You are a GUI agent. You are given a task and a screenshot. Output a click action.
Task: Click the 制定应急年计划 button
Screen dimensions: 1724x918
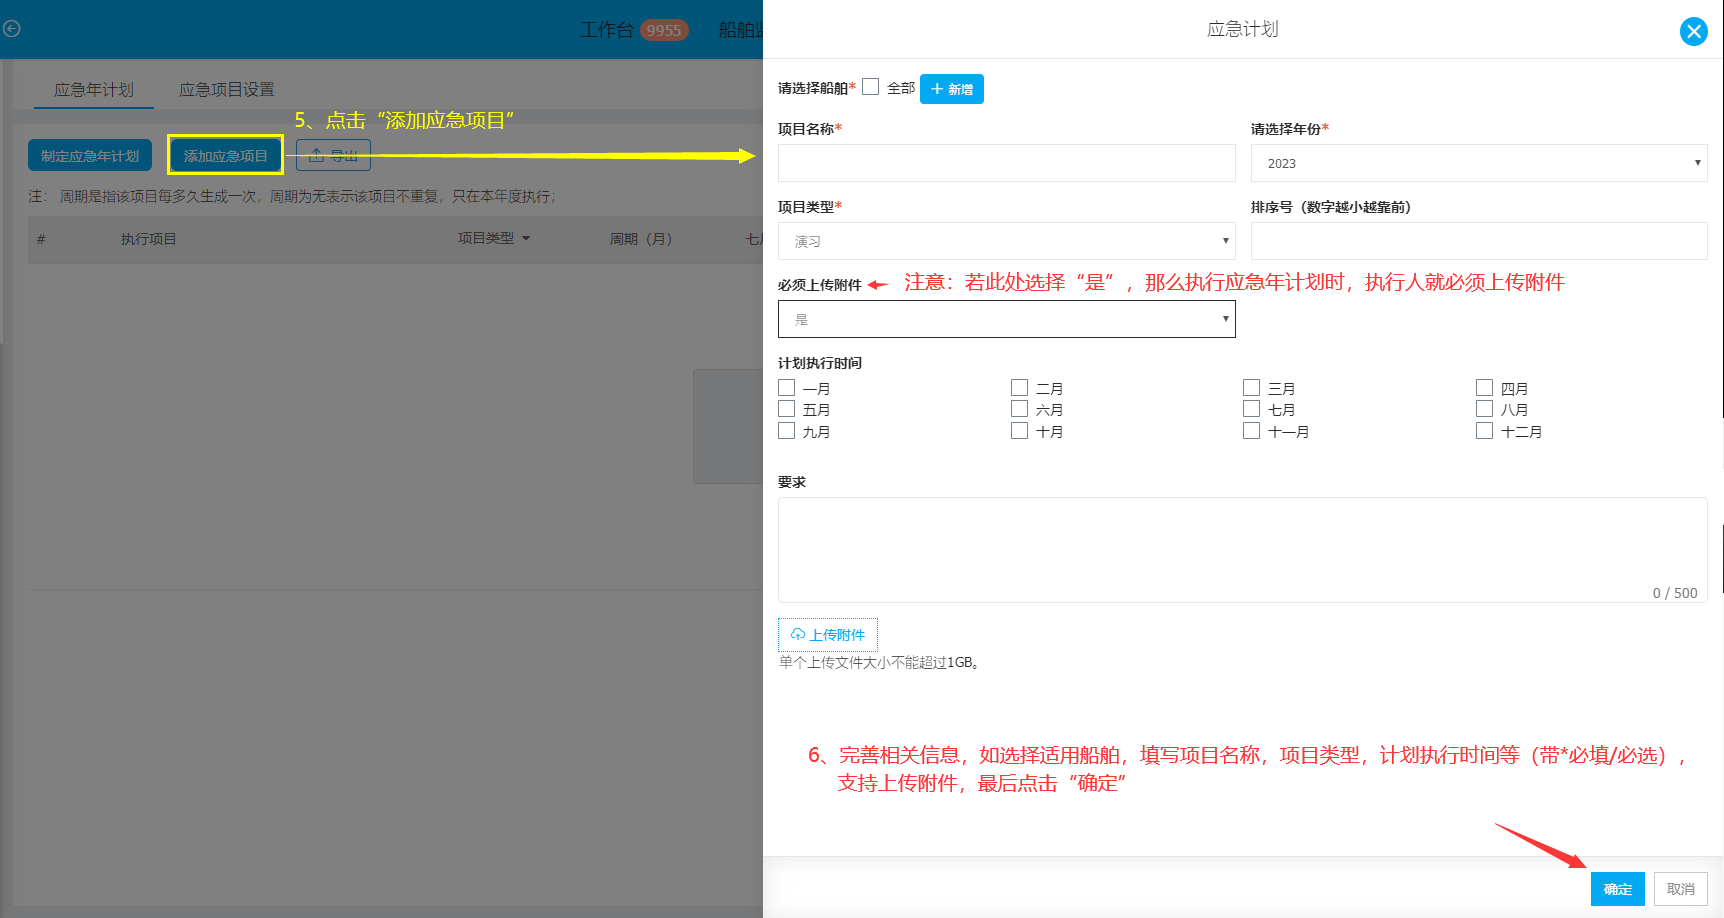pos(90,155)
